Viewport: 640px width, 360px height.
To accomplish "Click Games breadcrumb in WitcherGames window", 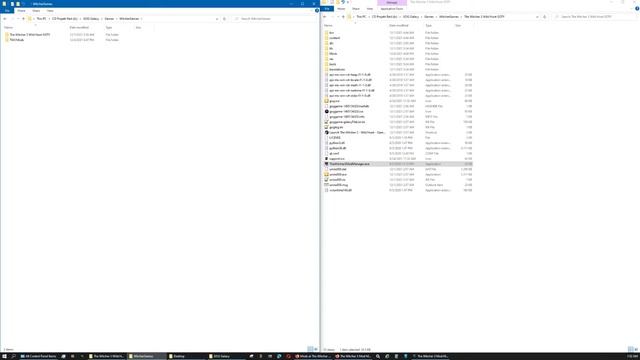I will click(109, 19).
